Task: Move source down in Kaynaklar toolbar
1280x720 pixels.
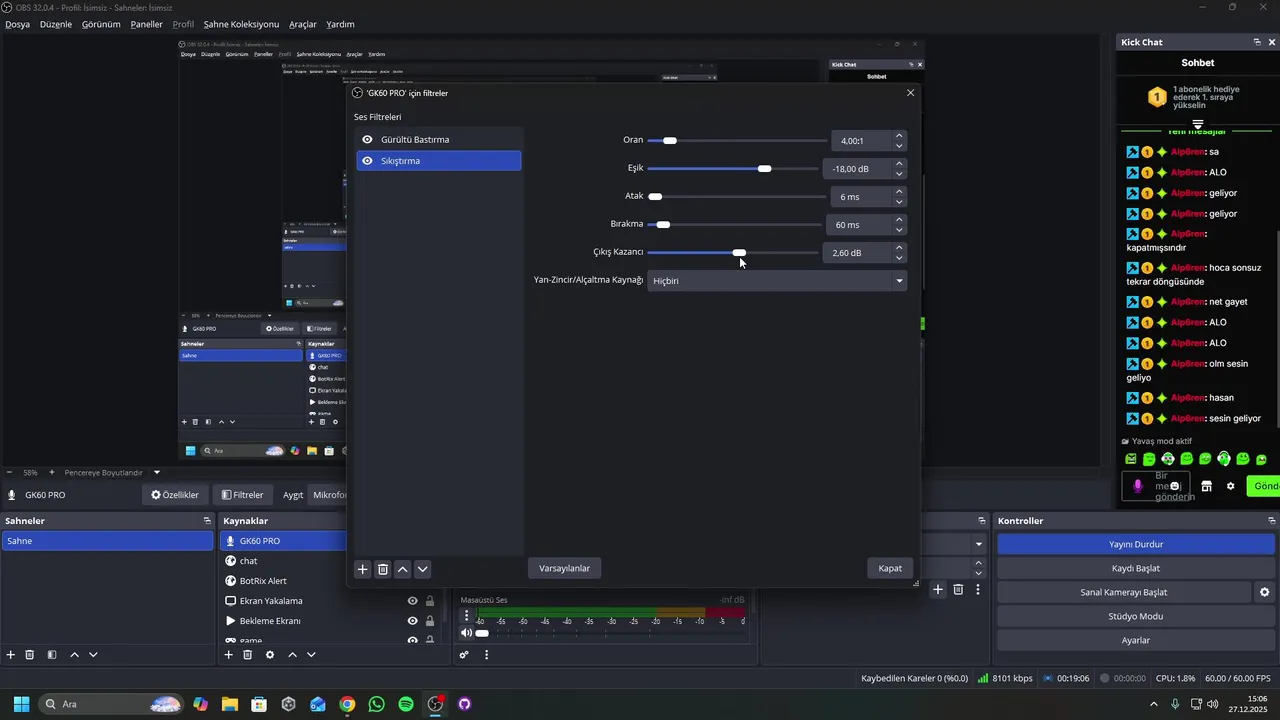Action: (311, 655)
